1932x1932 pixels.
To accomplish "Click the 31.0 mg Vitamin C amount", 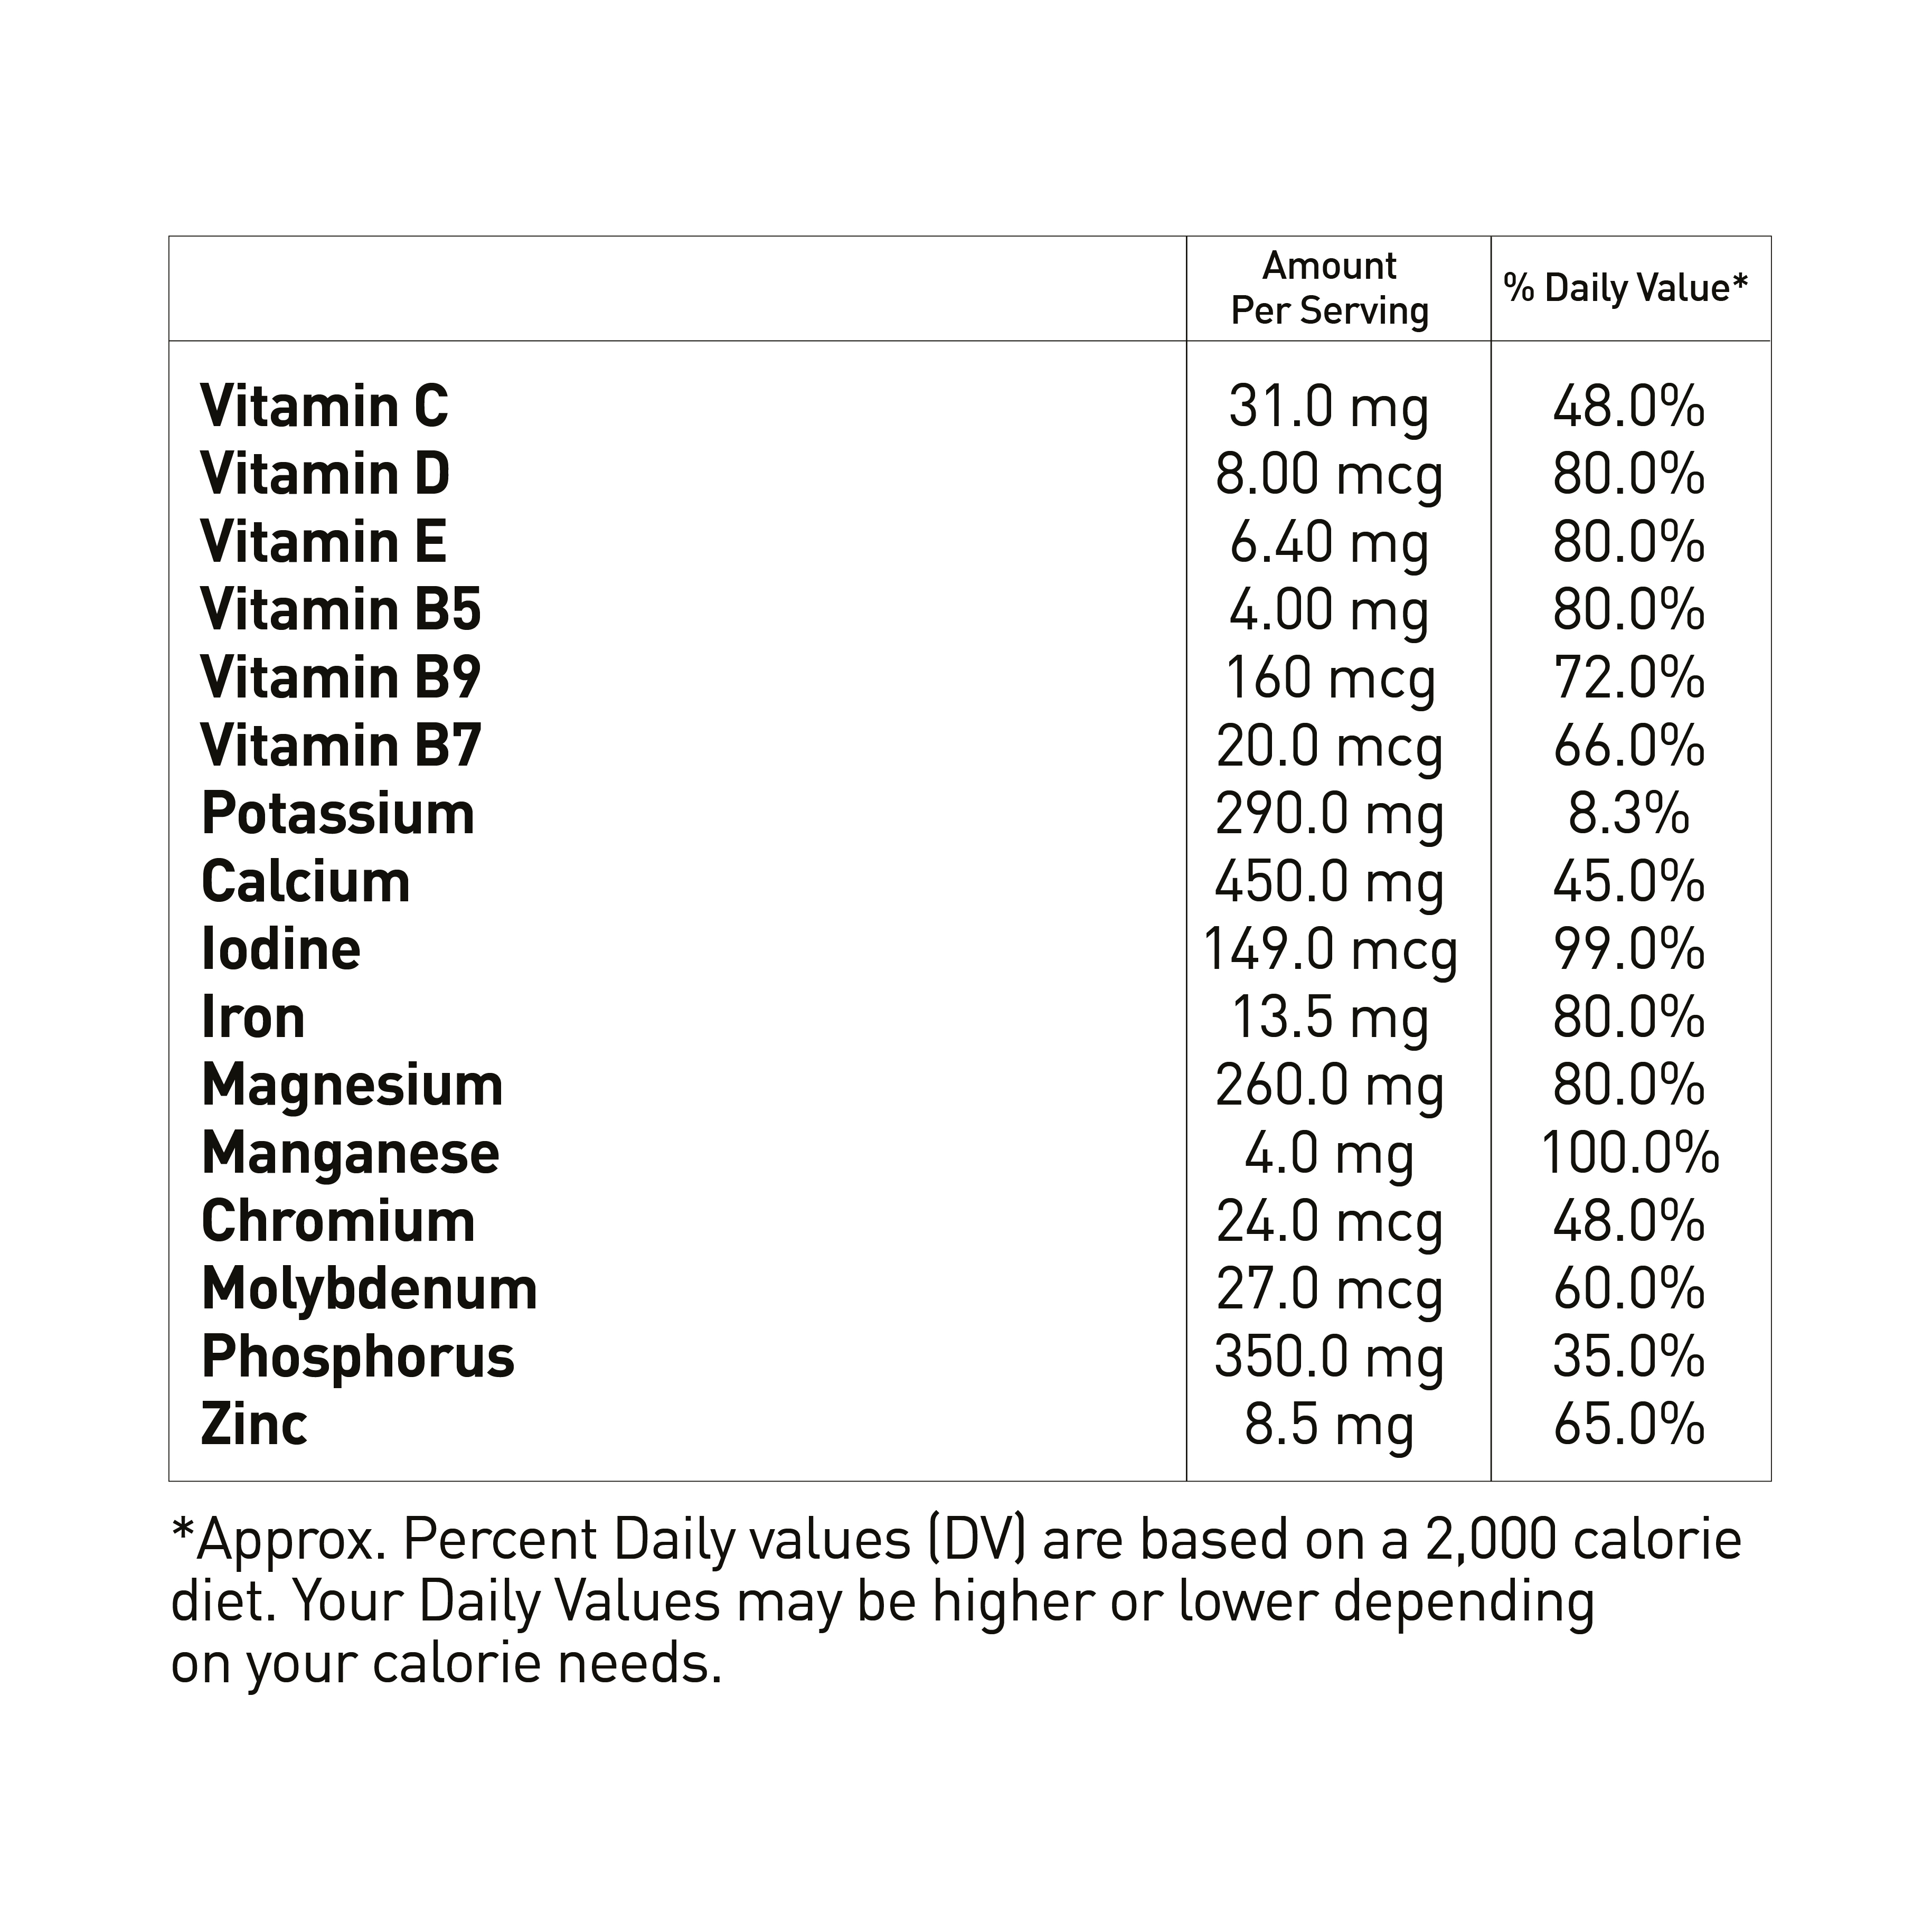I will (1329, 407).
